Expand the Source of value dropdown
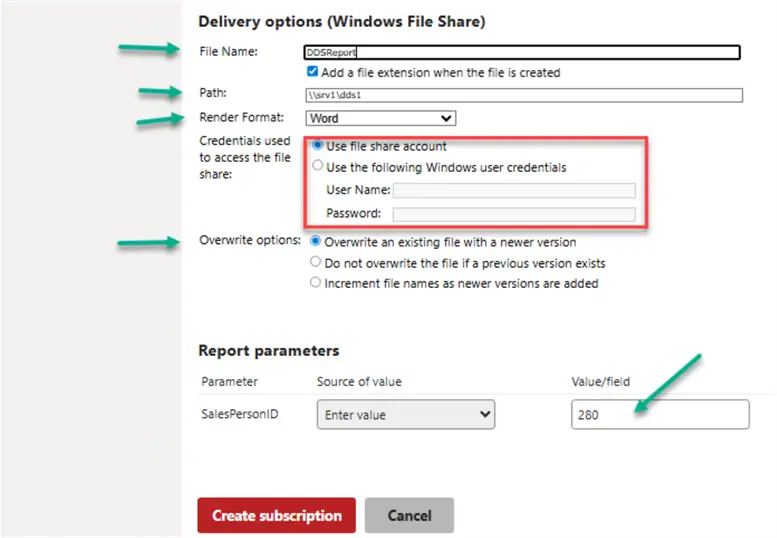777x538 pixels. (405, 414)
